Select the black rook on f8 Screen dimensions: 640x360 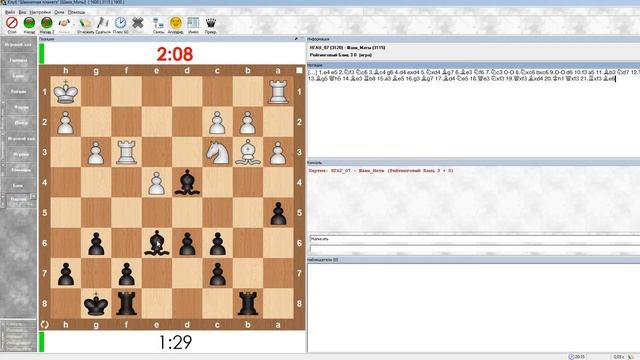click(x=127, y=303)
